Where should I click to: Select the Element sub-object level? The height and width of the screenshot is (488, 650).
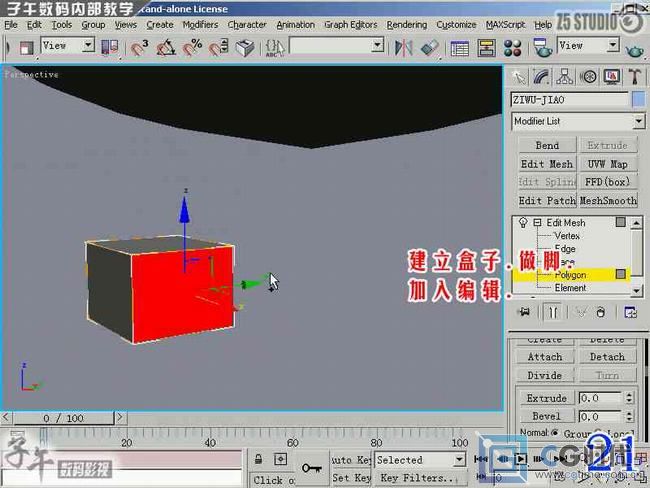[x=570, y=288]
